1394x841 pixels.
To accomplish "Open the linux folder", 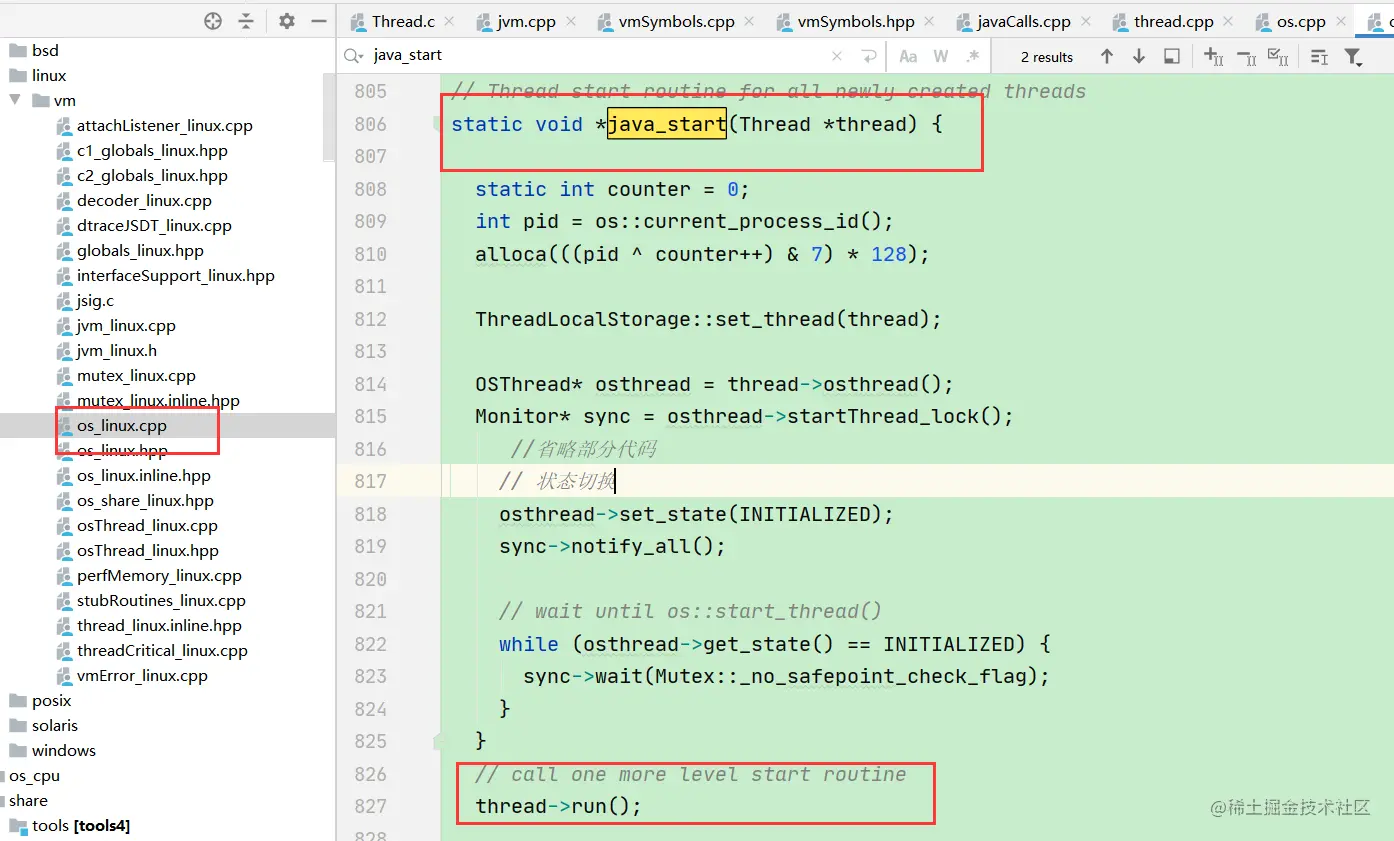I will [x=49, y=75].
